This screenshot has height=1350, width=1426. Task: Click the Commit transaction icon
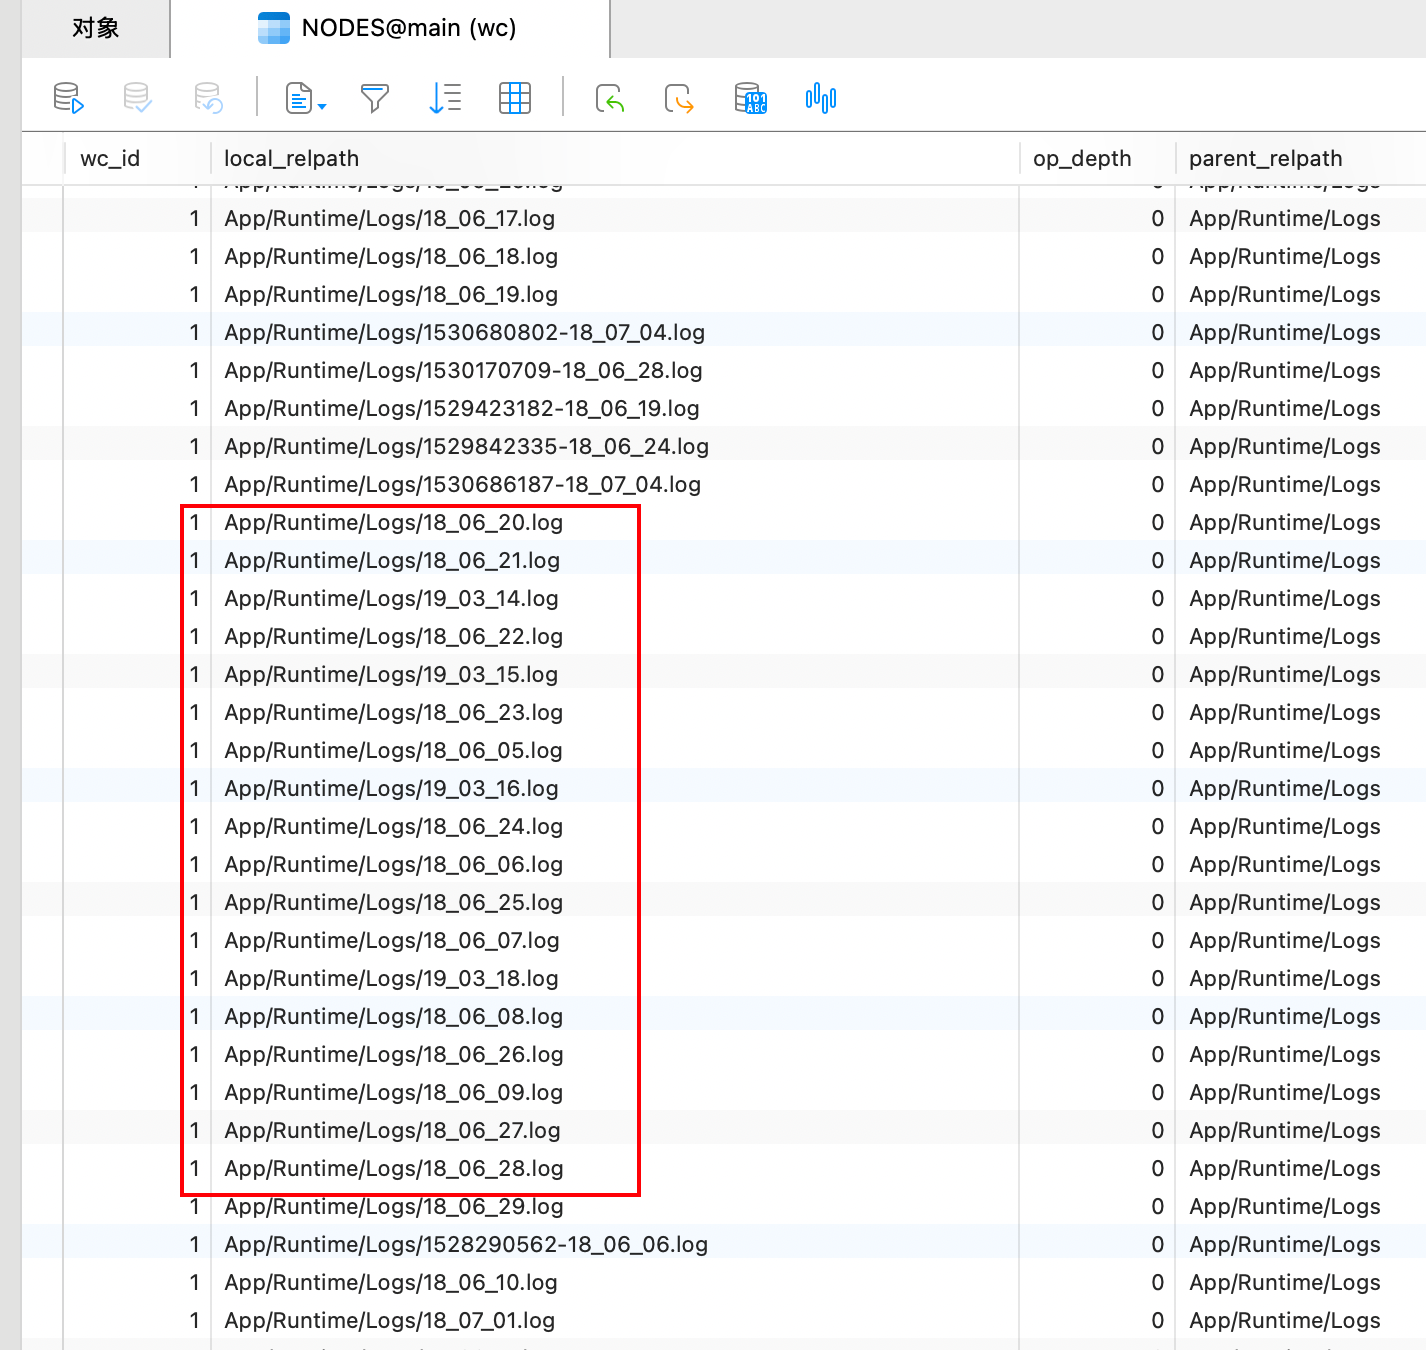pyautogui.click(x=137, y=98)
